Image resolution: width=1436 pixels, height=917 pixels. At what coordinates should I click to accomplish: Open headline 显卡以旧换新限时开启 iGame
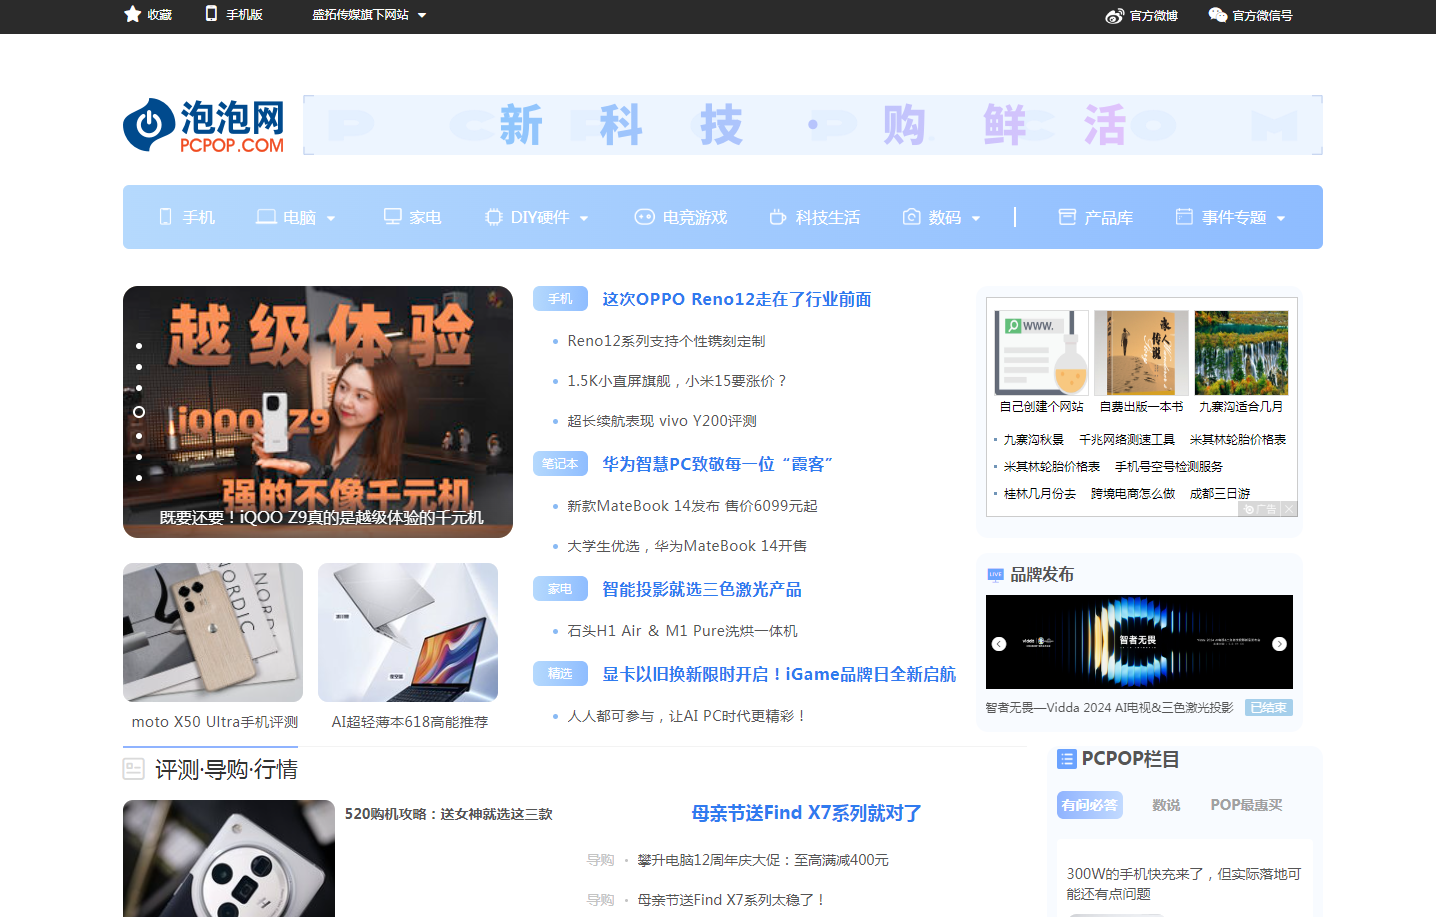pyautogui.click(x=779, y=674)
